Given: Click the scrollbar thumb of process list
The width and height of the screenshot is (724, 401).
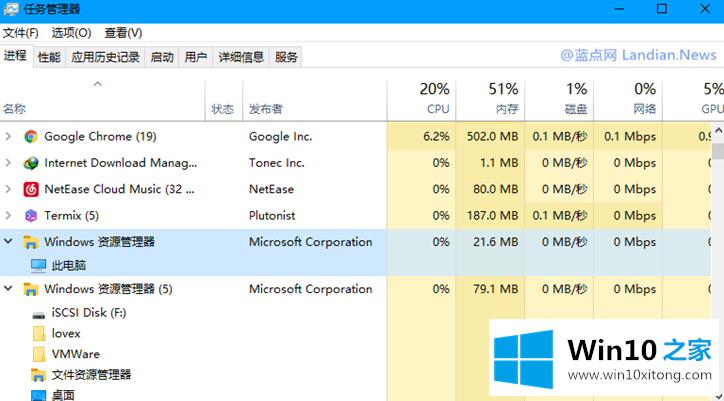Looking at the screenshot, I should [x=718, y=151].
